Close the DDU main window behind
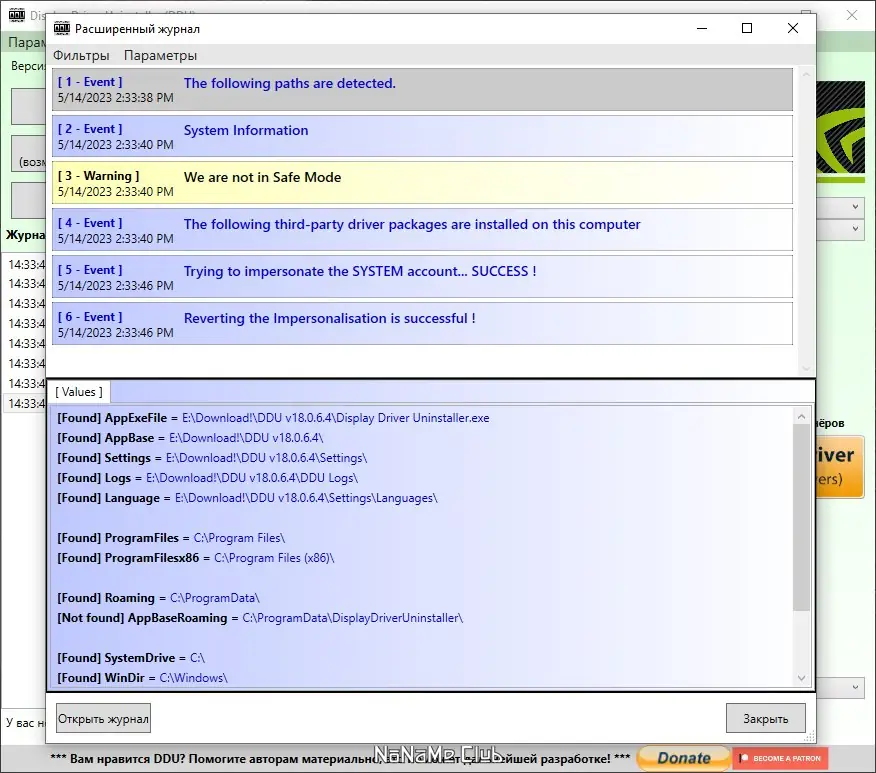The height and width of the screenshot is (773, 876). pyautogui.click(x=851, y=15)
